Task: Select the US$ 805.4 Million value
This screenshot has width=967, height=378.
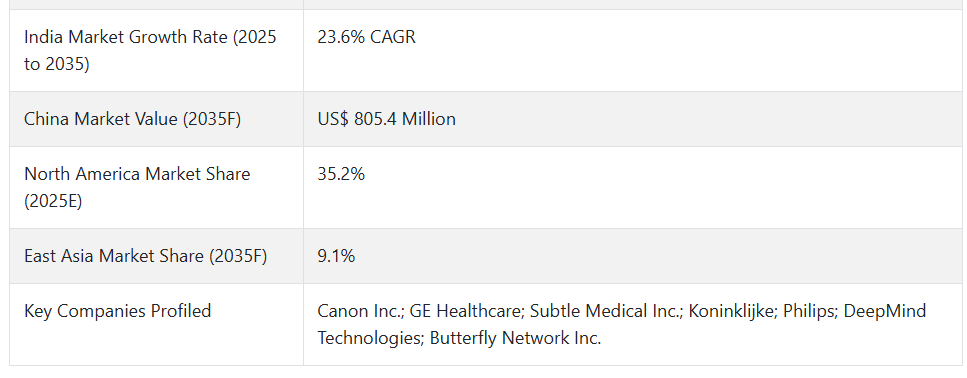Action: tap(387, 119)
